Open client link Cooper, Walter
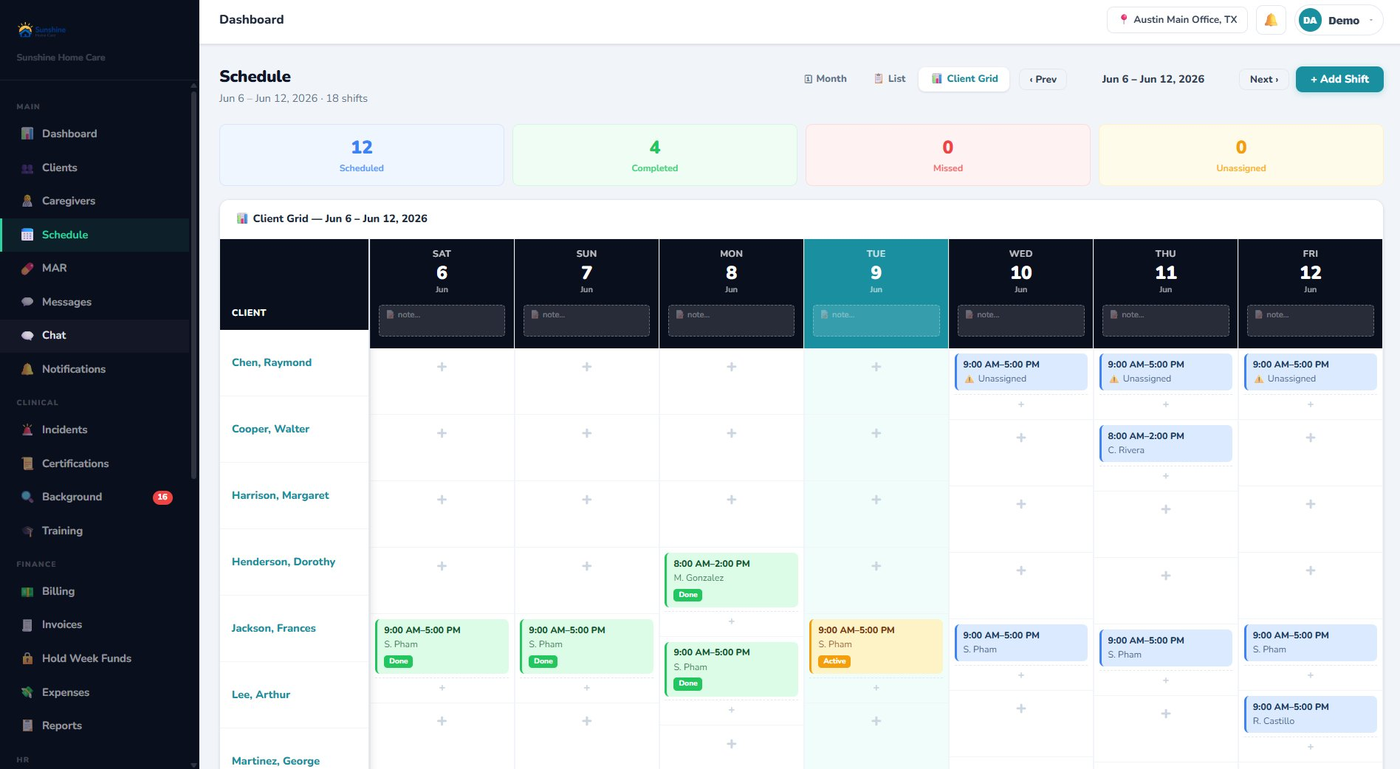 271,429
